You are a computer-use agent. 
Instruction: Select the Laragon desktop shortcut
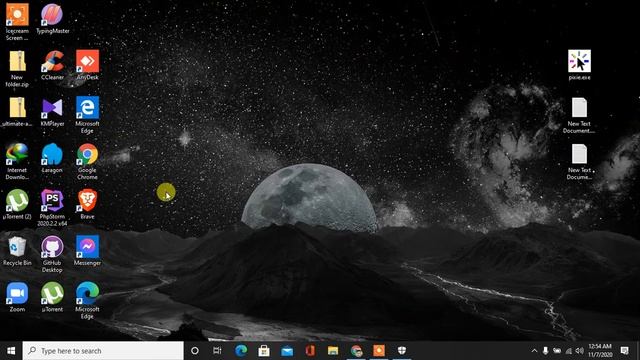52,158
